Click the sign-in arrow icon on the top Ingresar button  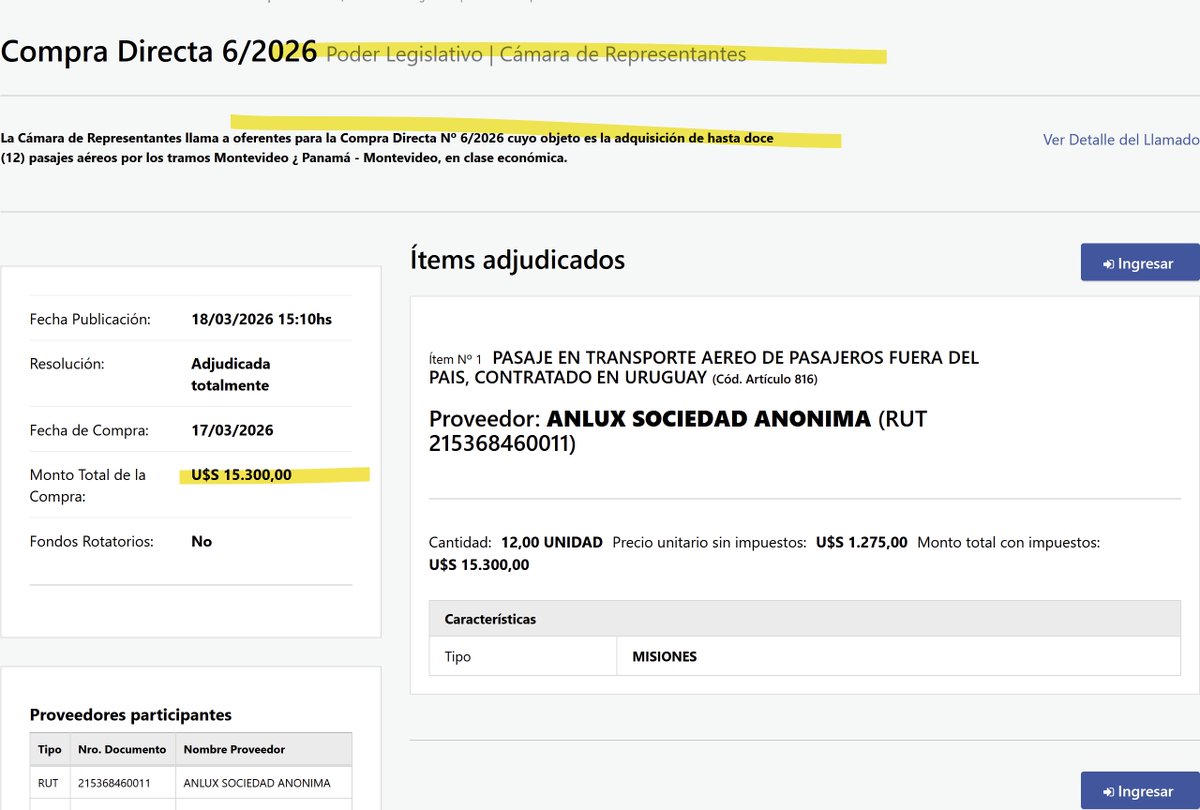[1108, 262]
